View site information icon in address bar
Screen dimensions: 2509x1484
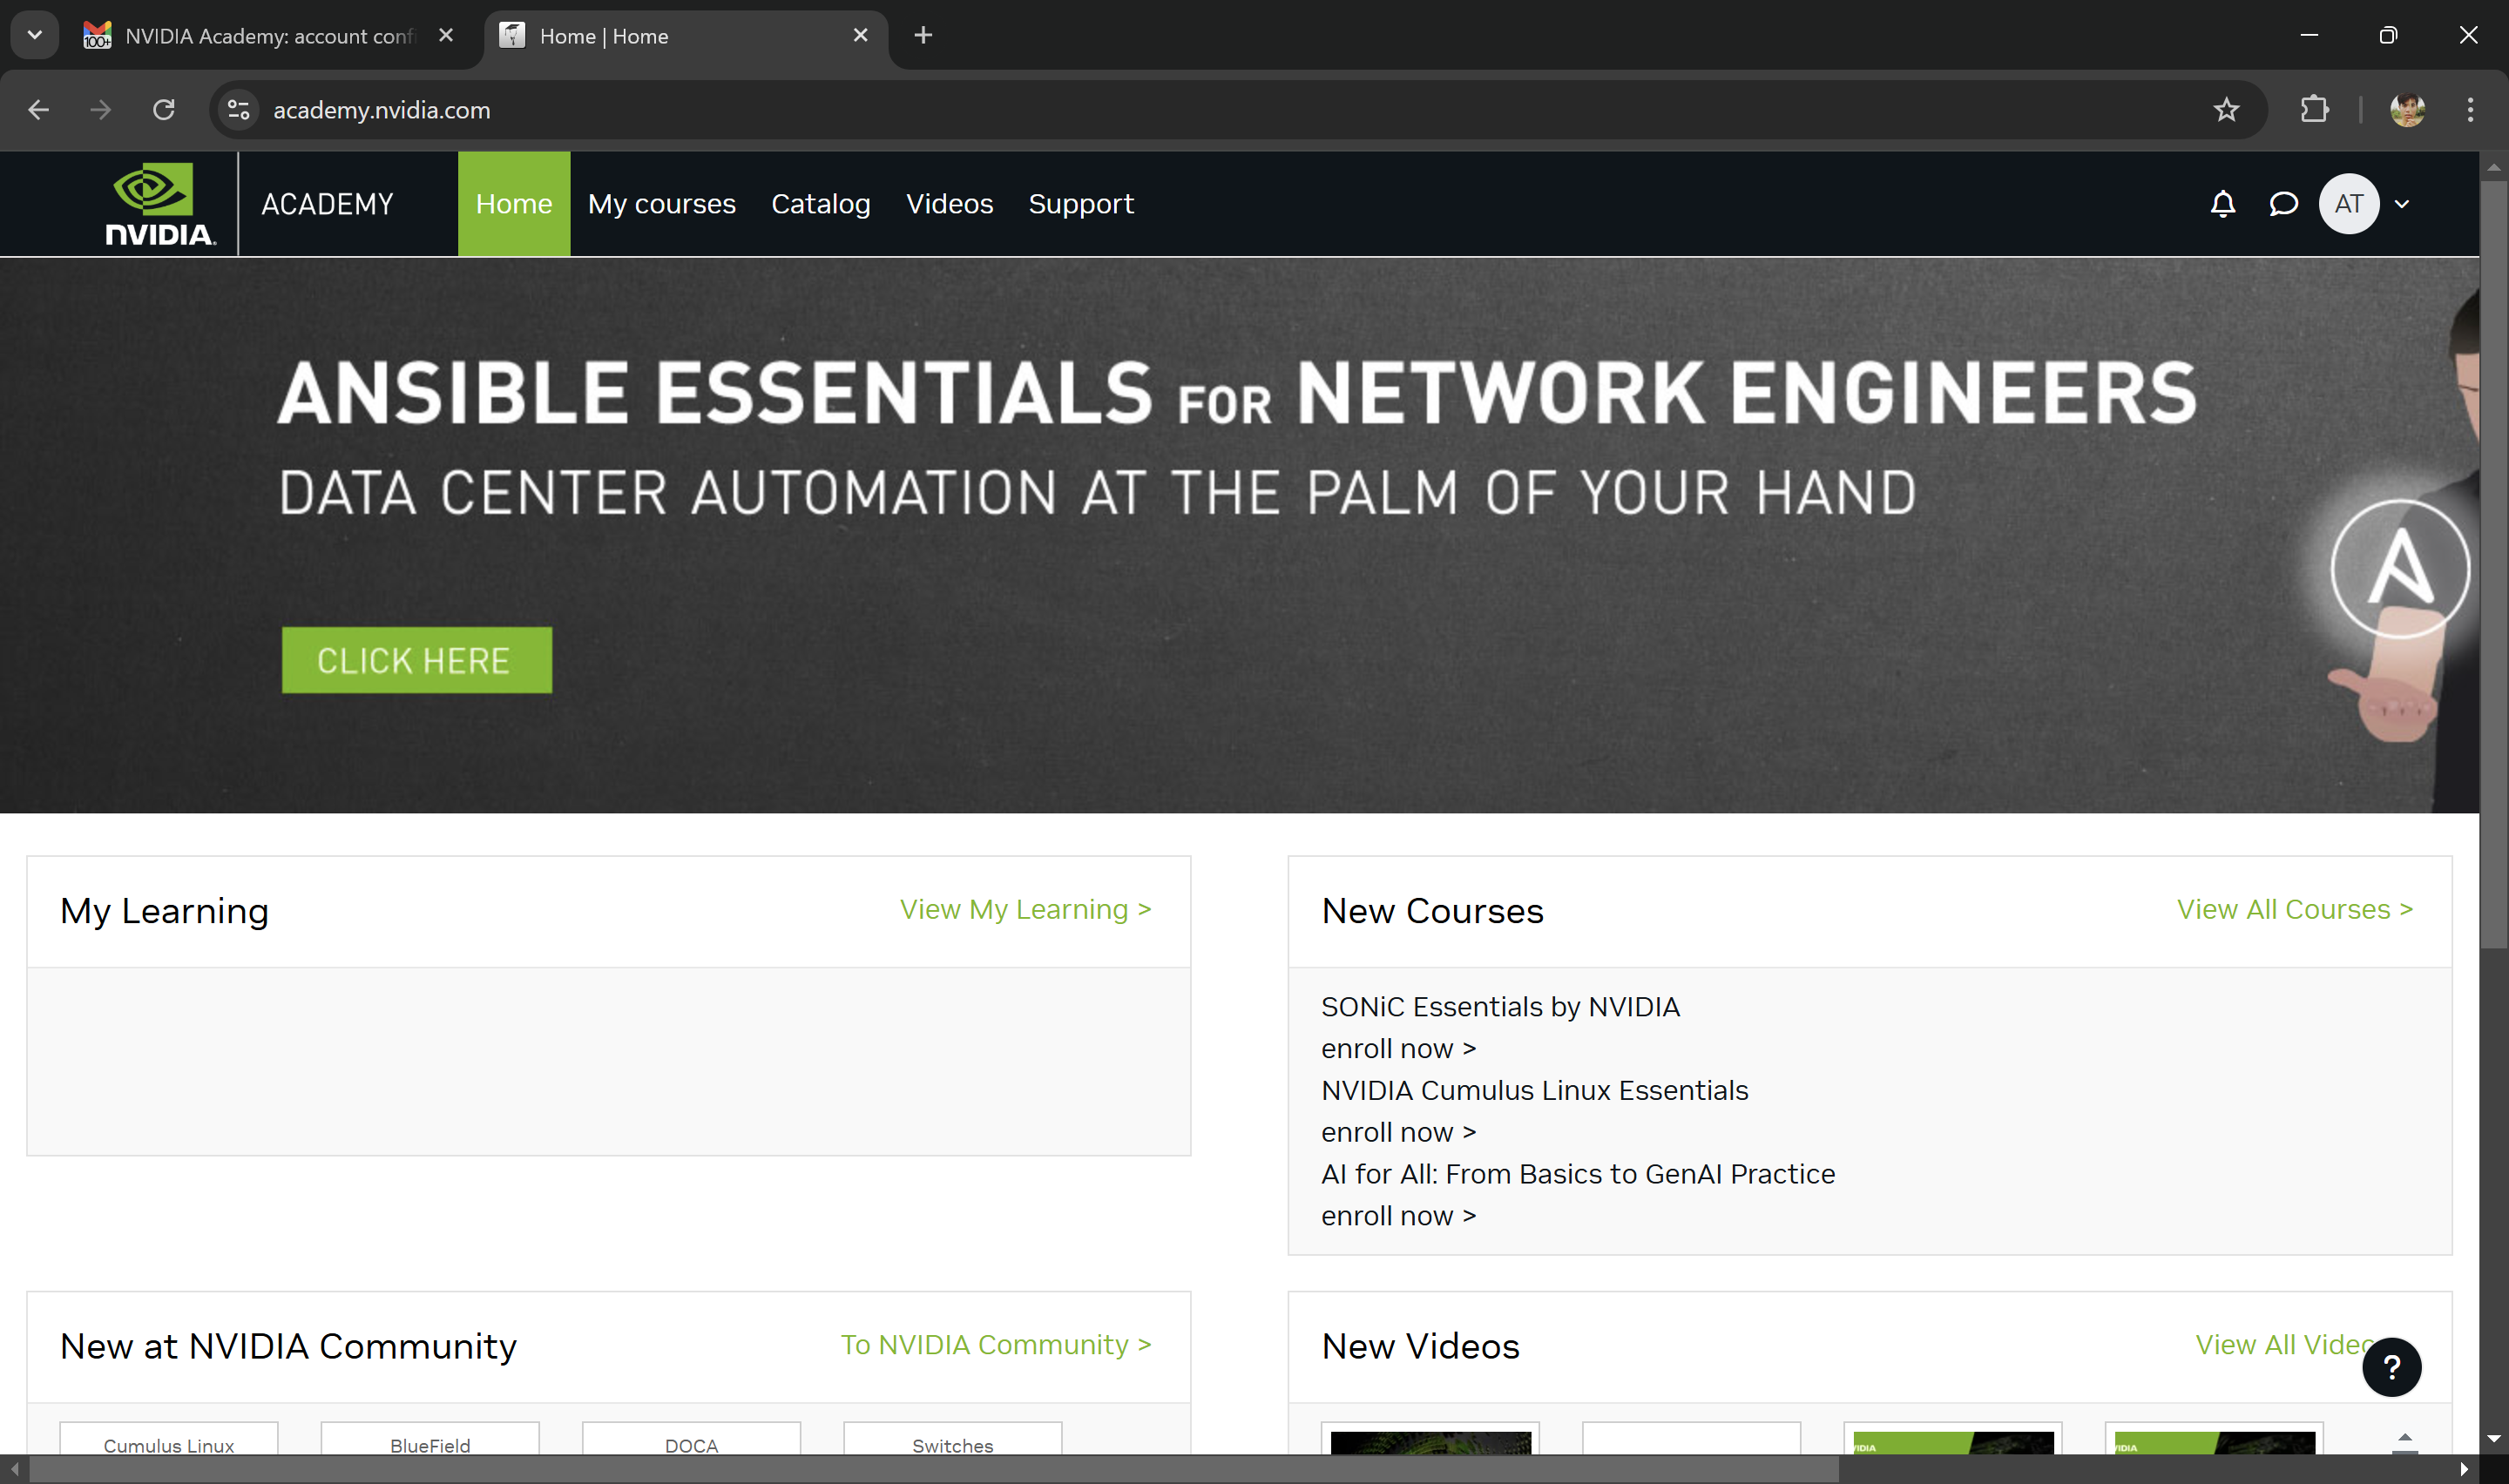tap(238, 110)
